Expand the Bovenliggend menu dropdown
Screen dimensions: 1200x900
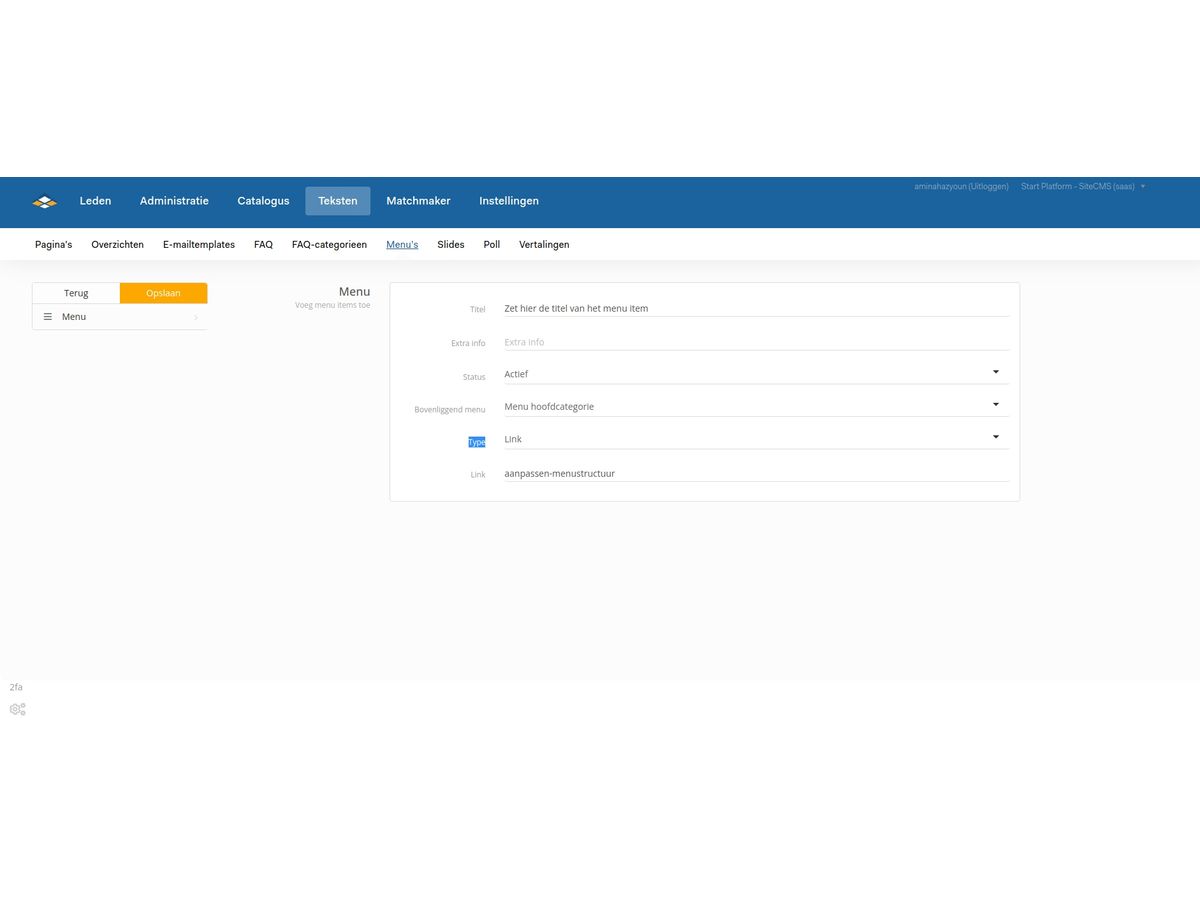pos(755,407)
